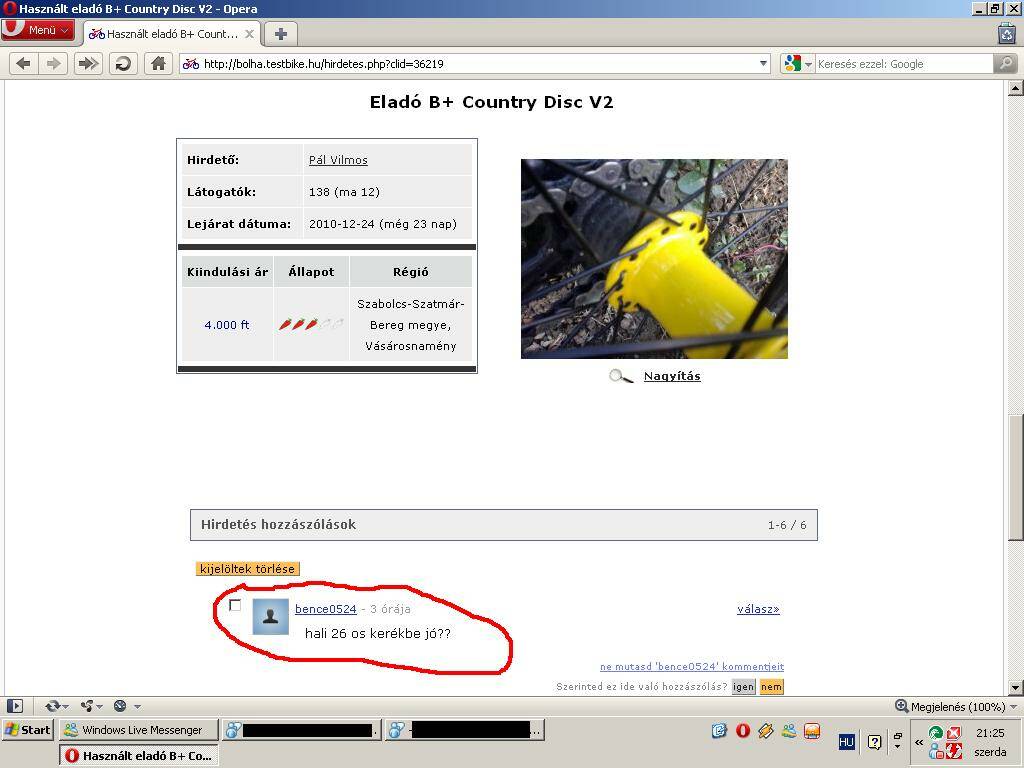Click the red lightning bolt system tray icon
This screenshot has width=1024, height=768.
pyautogui.click(x=953, y=751)
